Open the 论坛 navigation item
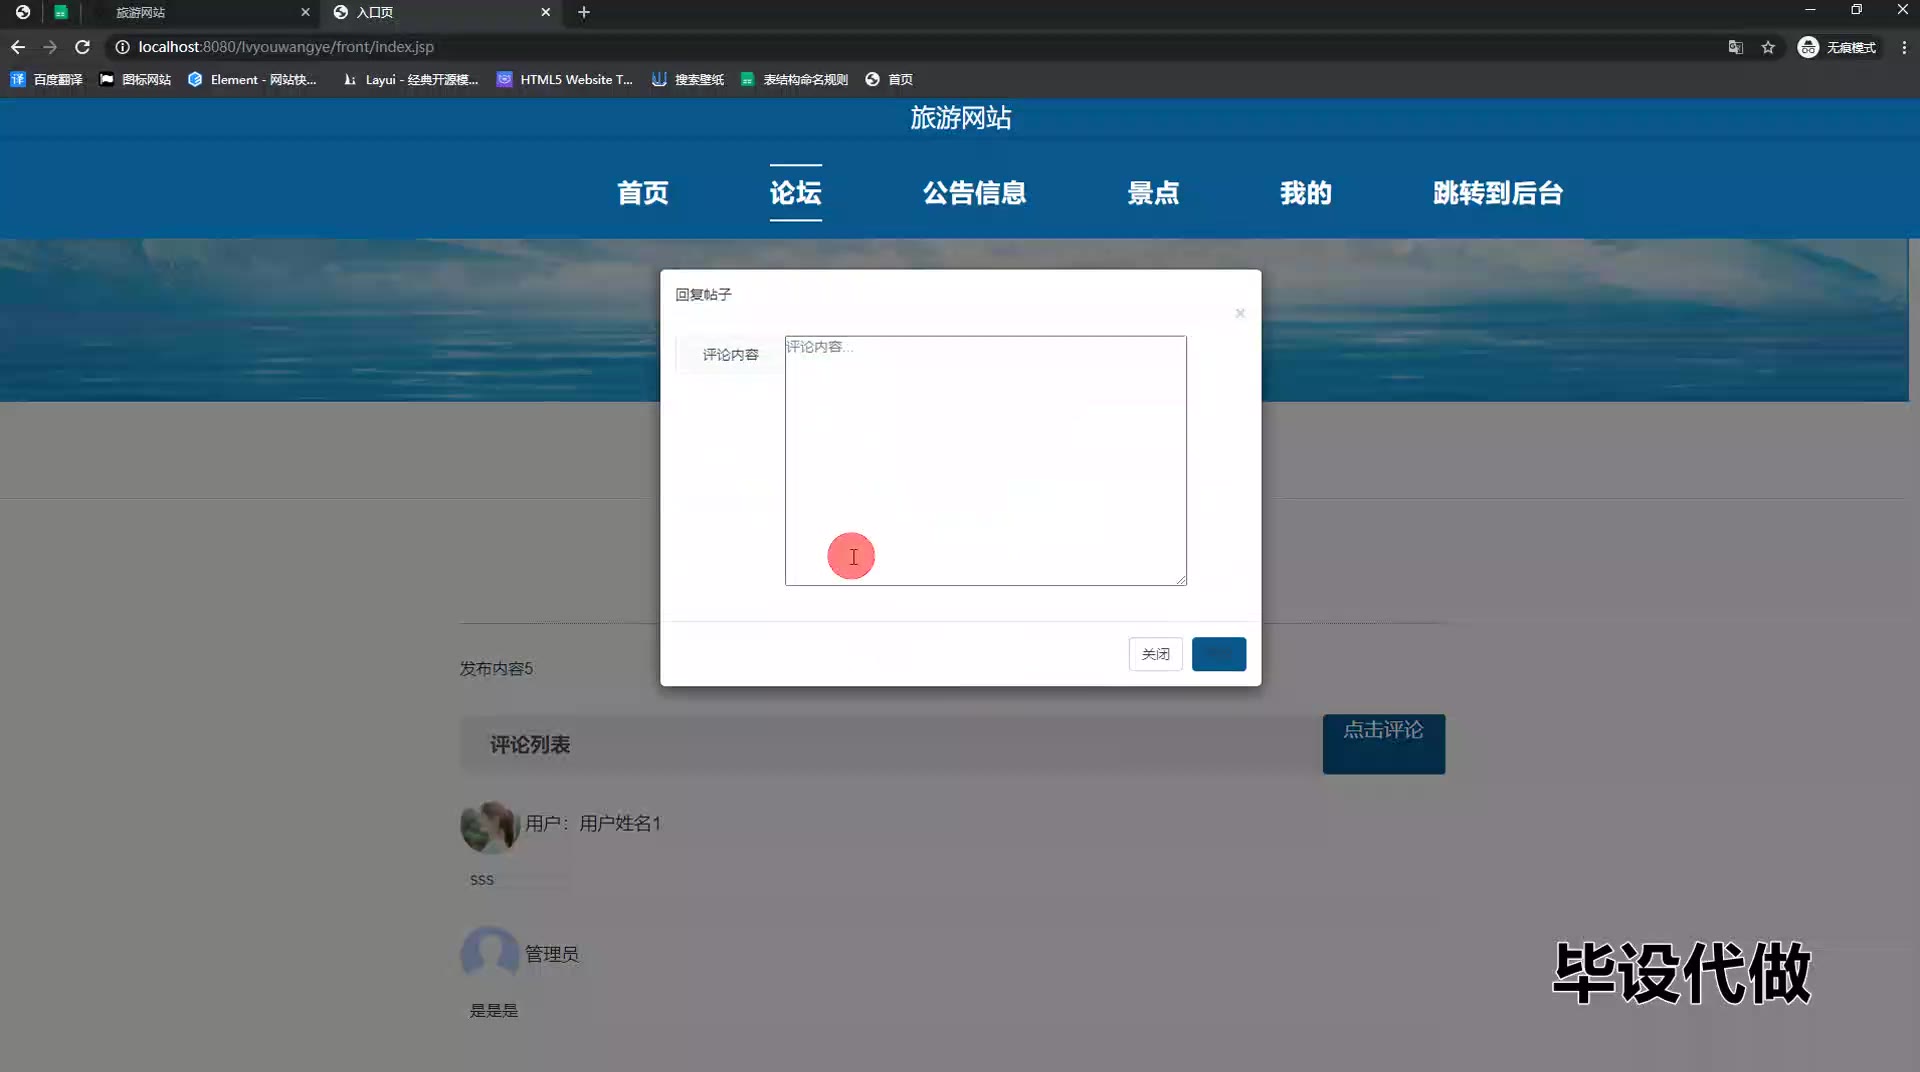Image resolution: width=1920 pixels, height=1072 pixels. click(796, 193)
